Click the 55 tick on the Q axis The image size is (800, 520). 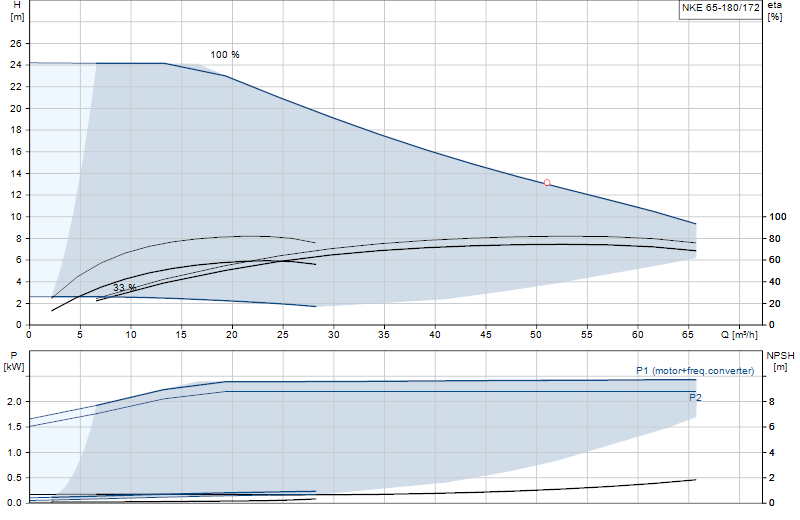coord(587,335)
